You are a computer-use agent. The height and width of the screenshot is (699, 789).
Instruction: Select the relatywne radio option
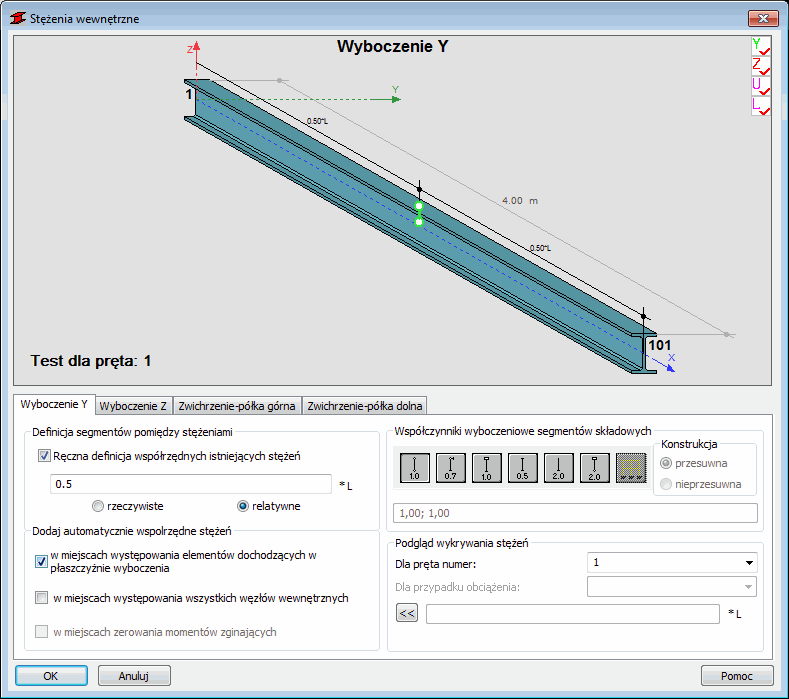point(243,506)
